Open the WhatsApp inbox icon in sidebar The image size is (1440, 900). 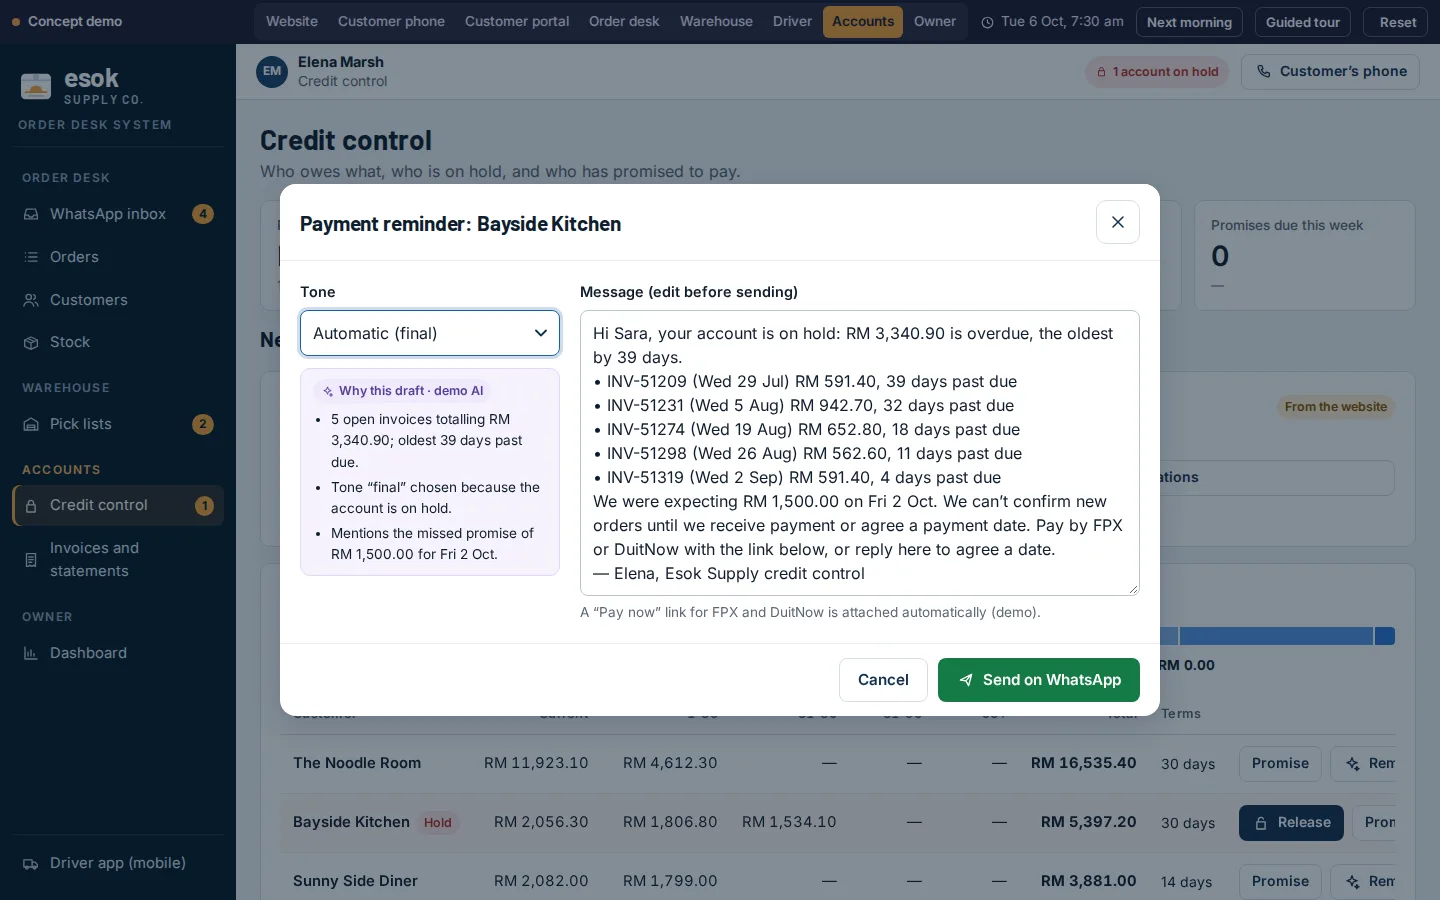[31, 214]
